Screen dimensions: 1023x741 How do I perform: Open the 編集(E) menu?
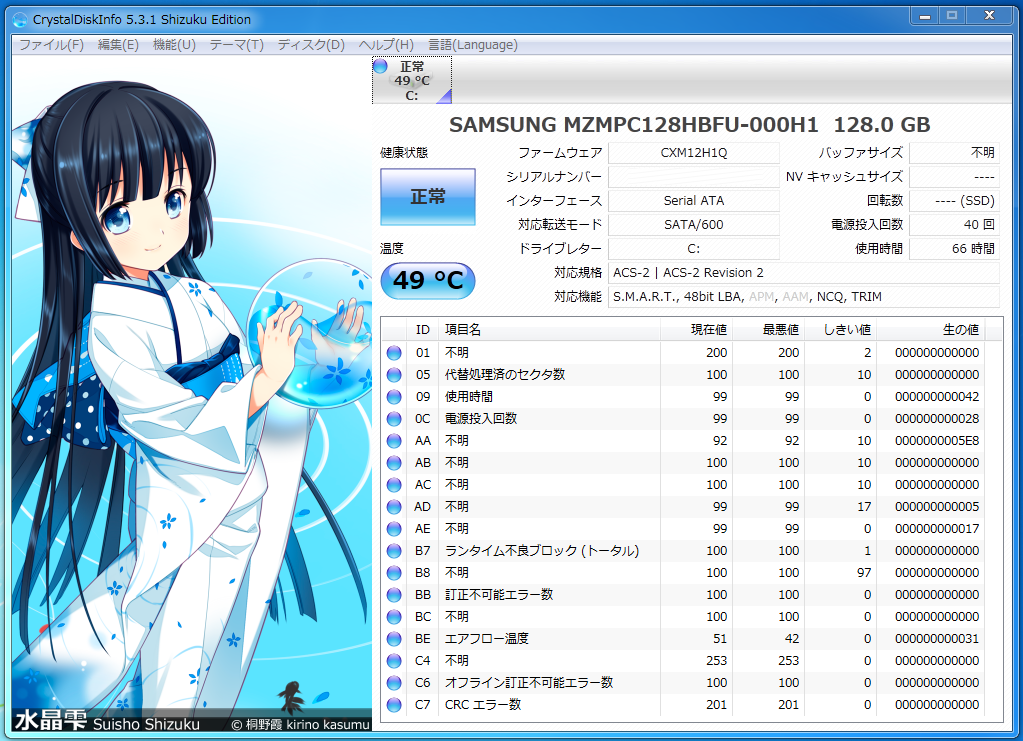point(117,45)
